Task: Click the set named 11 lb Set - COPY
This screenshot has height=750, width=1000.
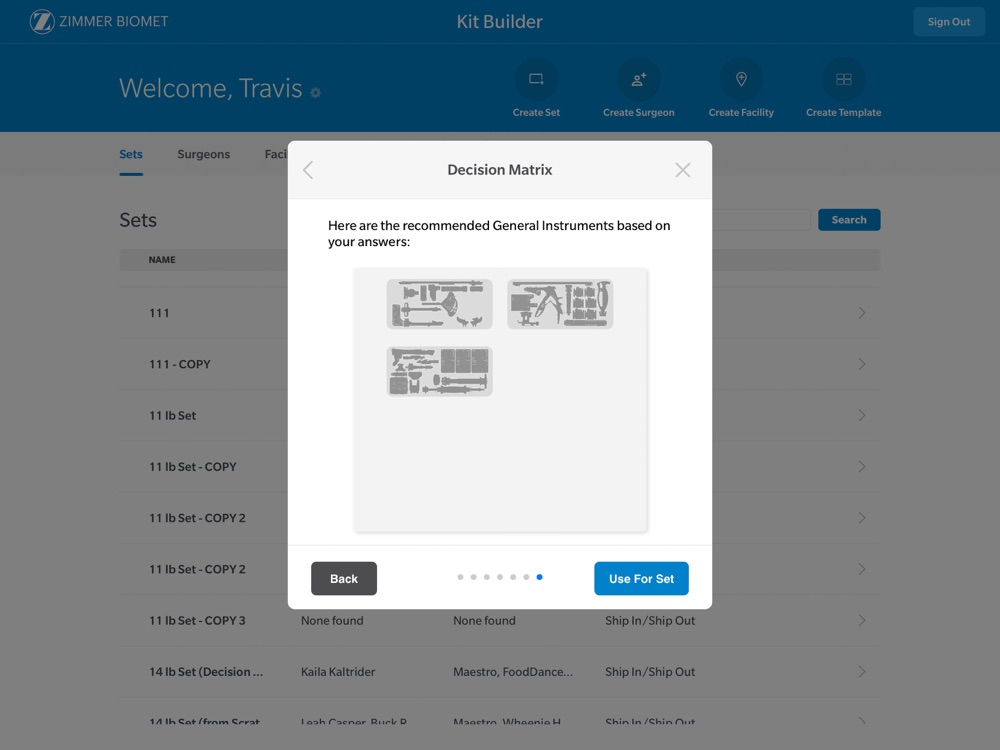Action: 193,467
